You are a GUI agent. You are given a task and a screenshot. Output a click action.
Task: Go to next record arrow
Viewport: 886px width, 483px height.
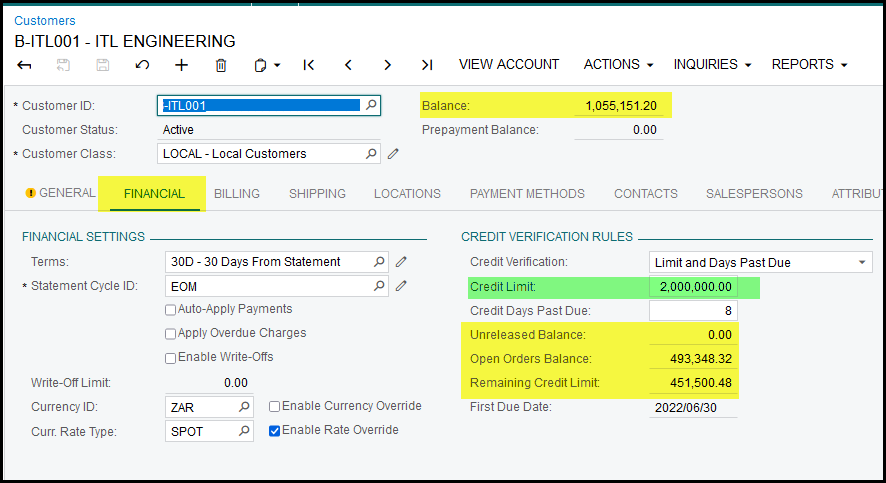[387, 65]
